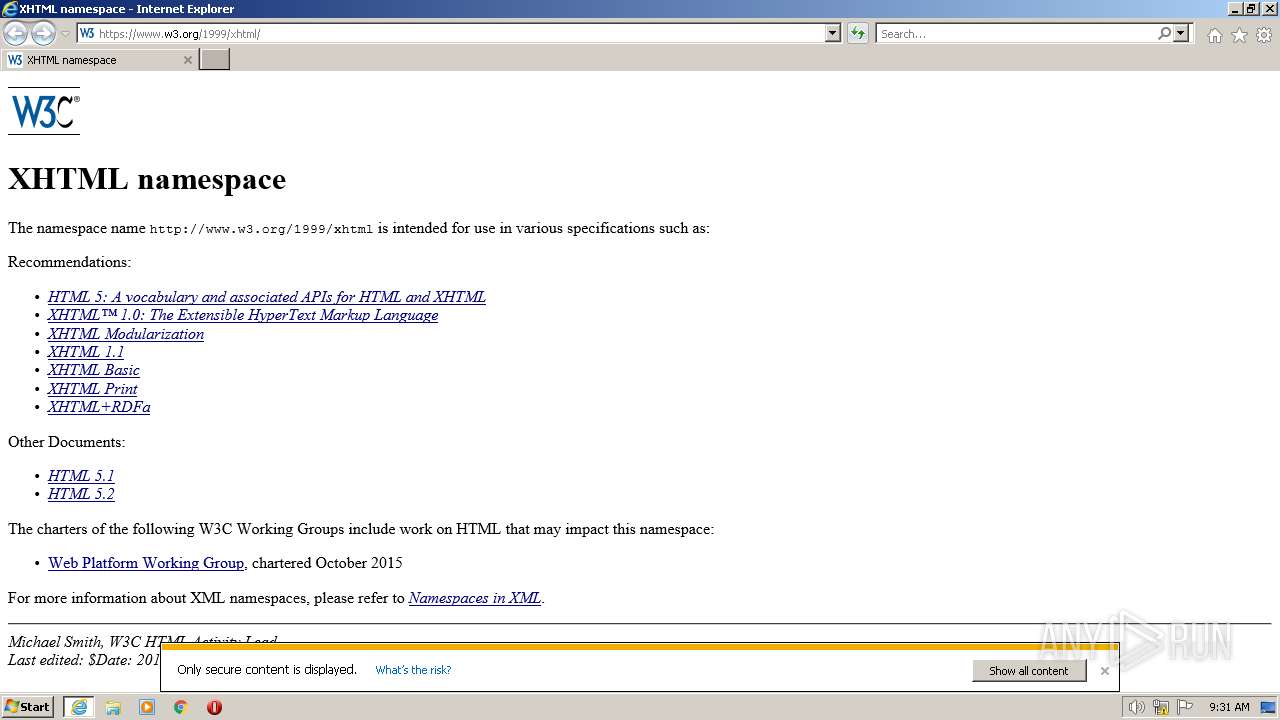Open the Tools gear icon
The image size is (1280, 720).
point(1264,35)
